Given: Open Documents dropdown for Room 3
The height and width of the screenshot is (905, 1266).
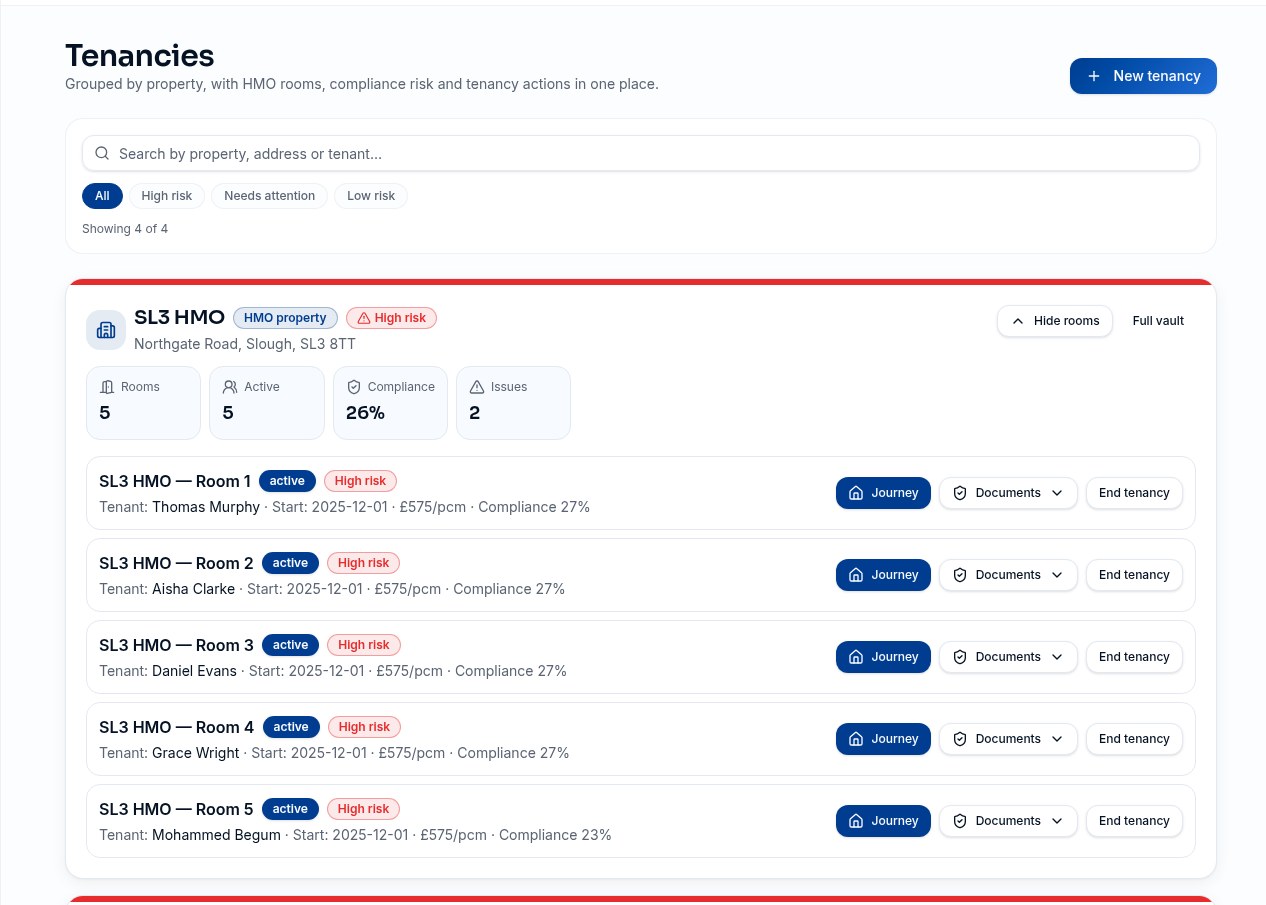Looking at the screenshot, I should point(1008,657).
